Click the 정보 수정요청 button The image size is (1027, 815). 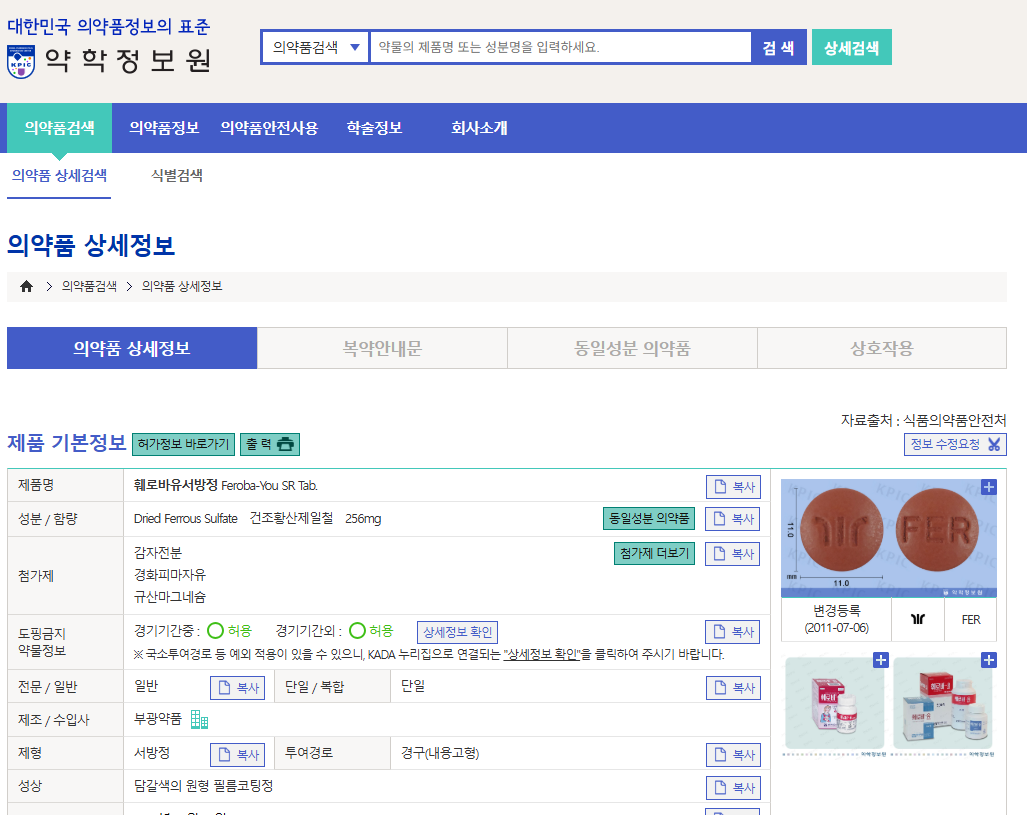tap(955, 444)
